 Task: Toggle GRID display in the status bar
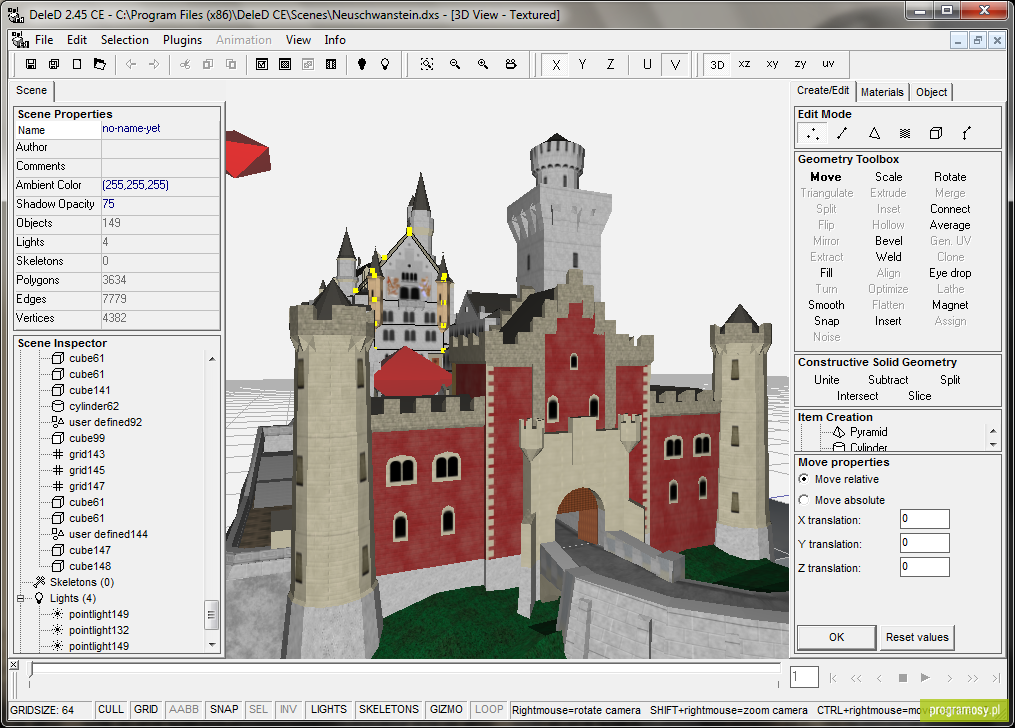pos(146,710)
